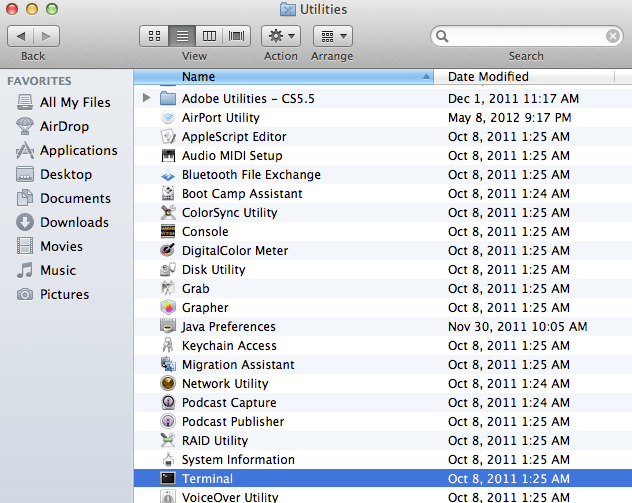Screen dimensions: 632x503
Task: Click the Disk Utility icon
Action: coord(168,269)
